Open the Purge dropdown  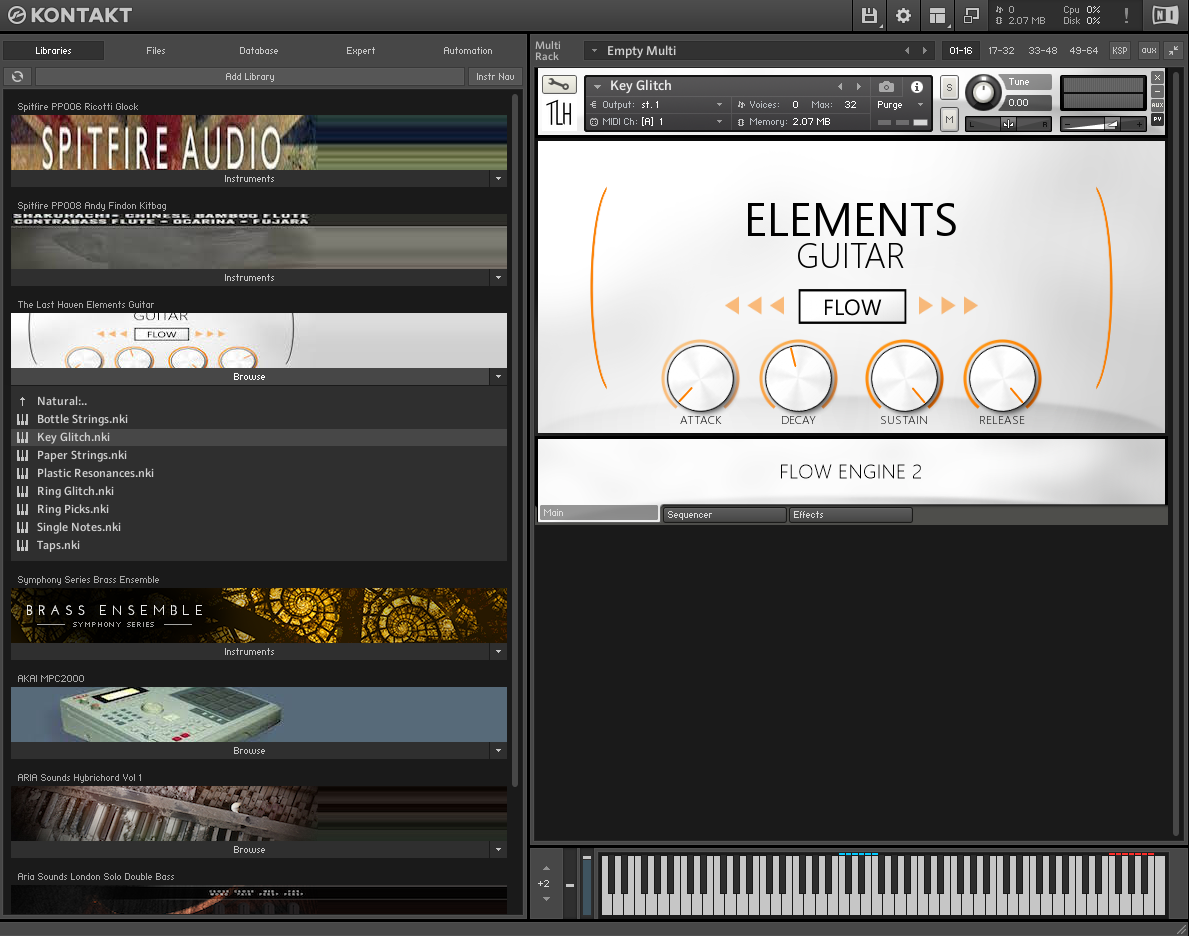(x=920, y=105)
